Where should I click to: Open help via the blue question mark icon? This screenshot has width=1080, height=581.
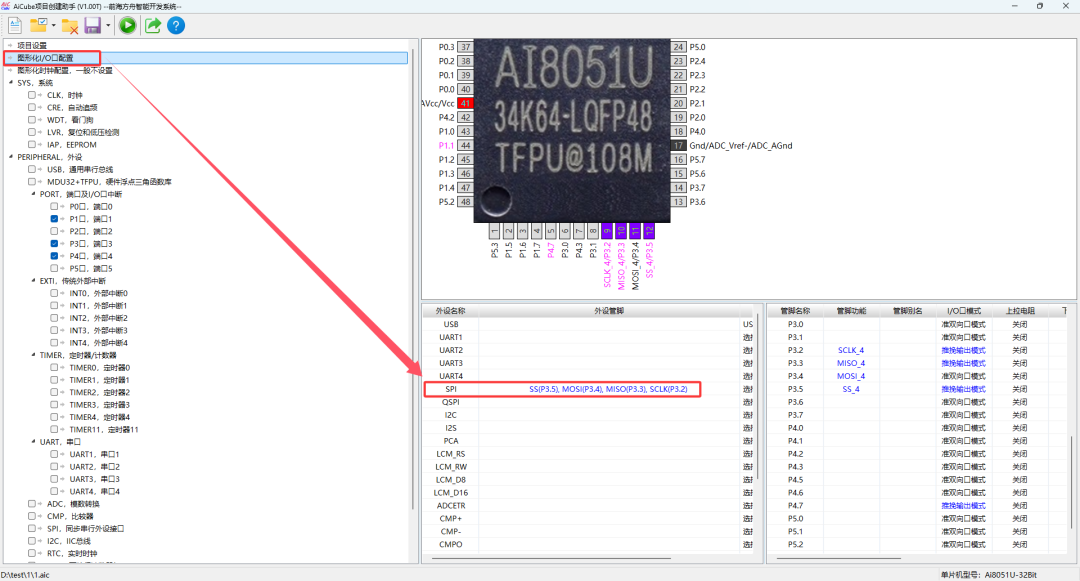177,25
